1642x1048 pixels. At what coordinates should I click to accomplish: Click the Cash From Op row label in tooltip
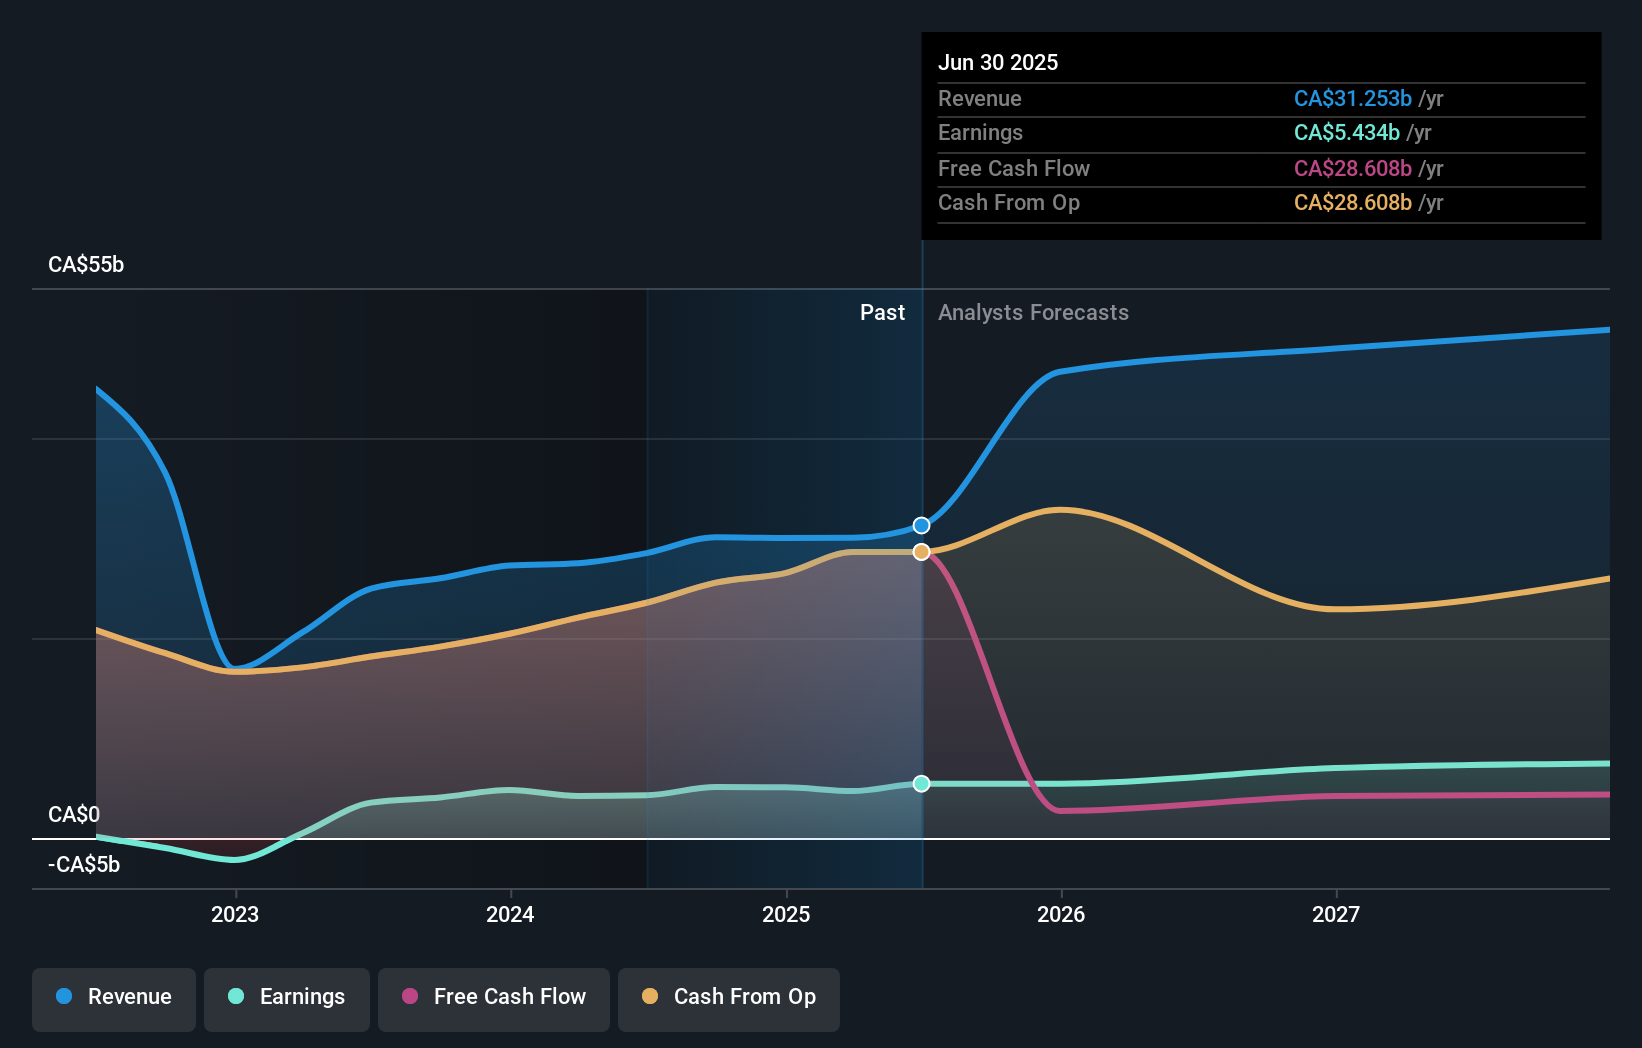[1009, 202]
